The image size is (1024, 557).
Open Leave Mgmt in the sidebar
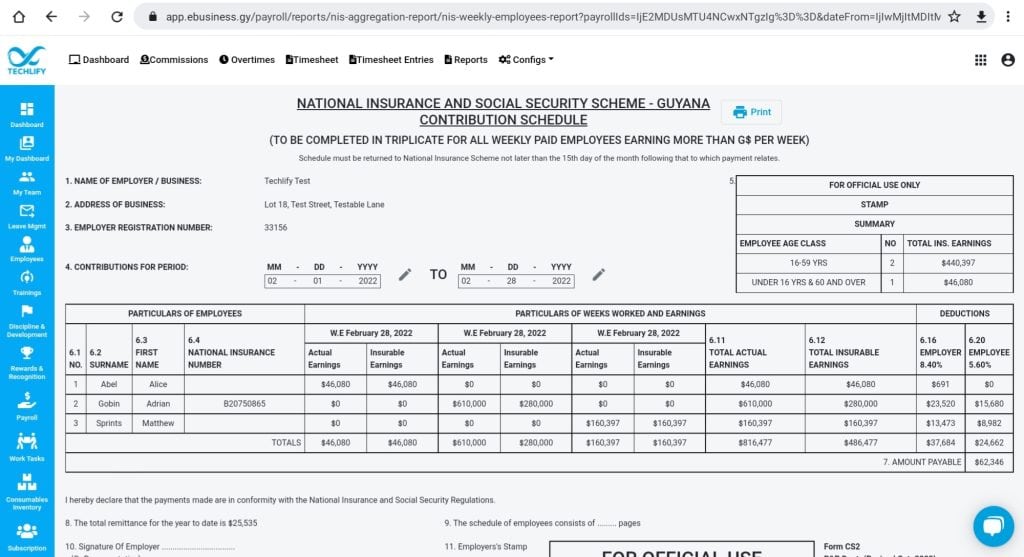coord(27,216)
